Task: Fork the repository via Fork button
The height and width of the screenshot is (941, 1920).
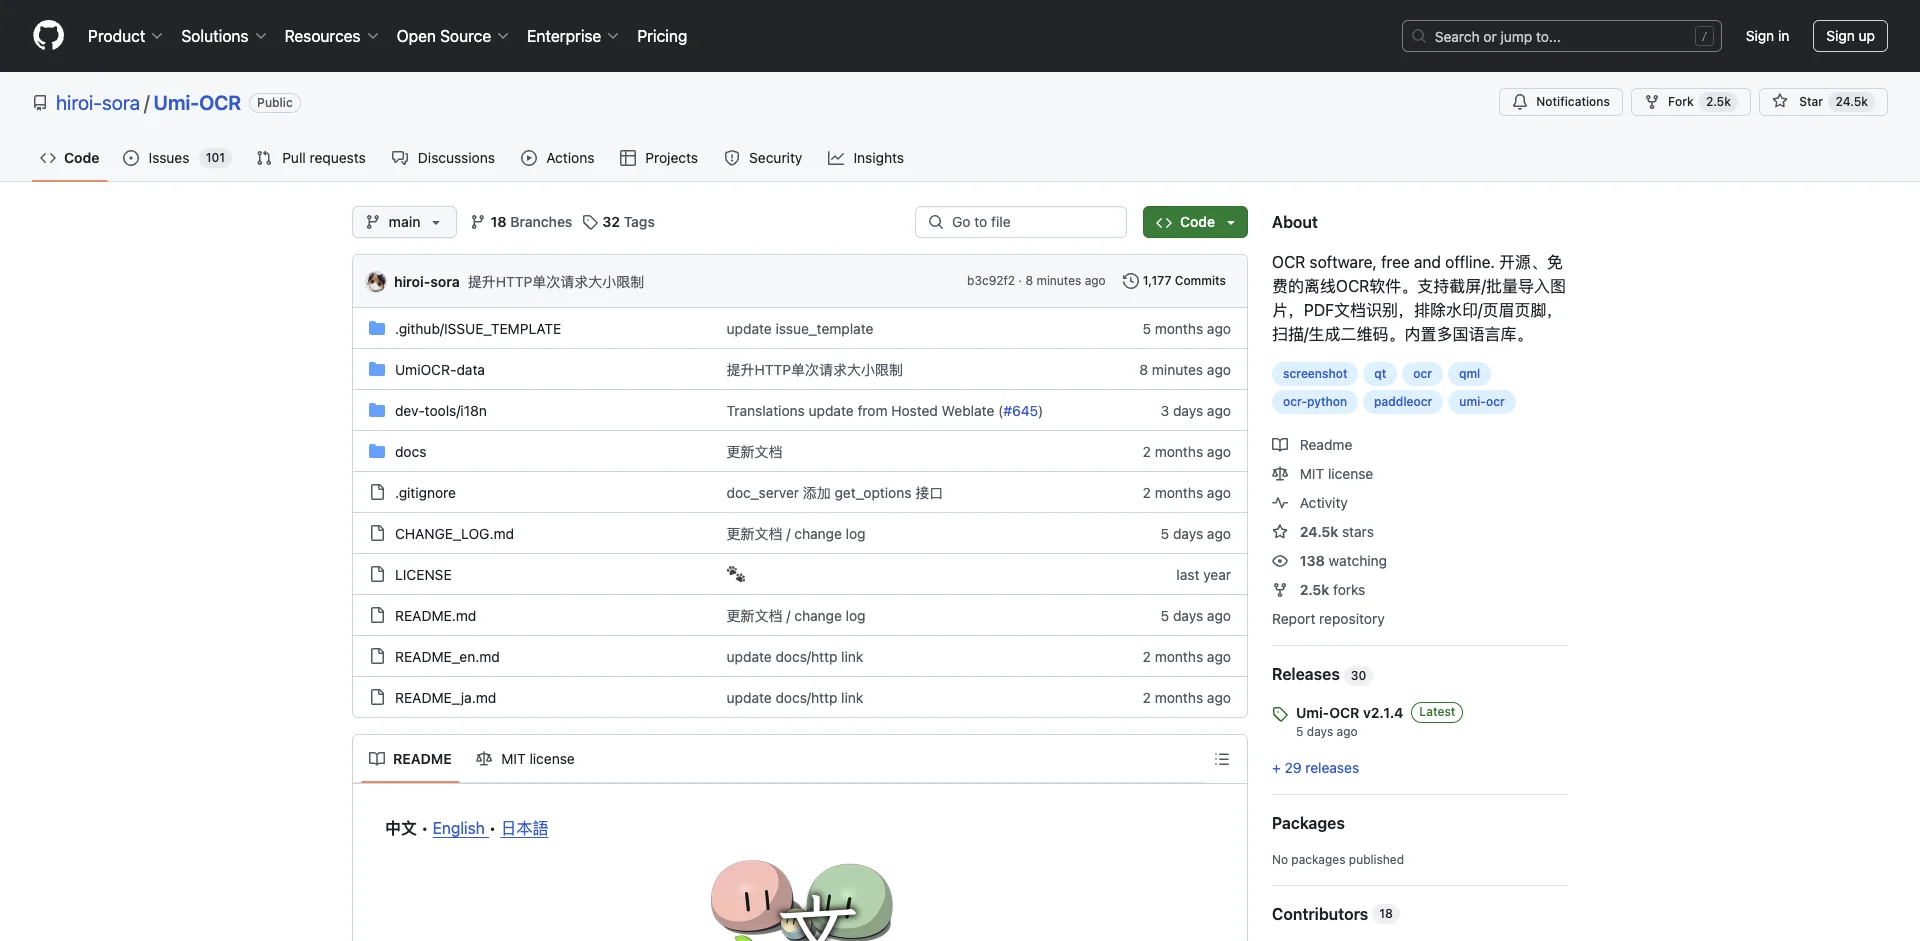Action: click(x=1690, y=102)
